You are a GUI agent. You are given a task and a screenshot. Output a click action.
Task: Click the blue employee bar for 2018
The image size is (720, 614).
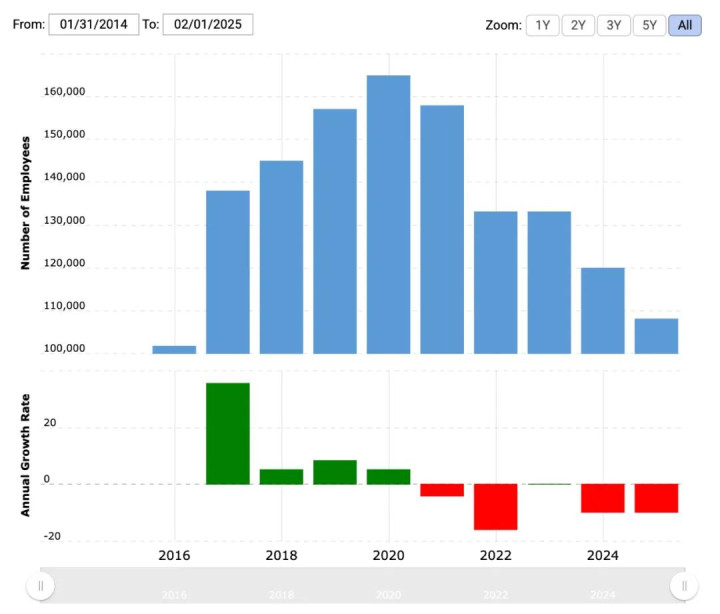coord(281,257)
